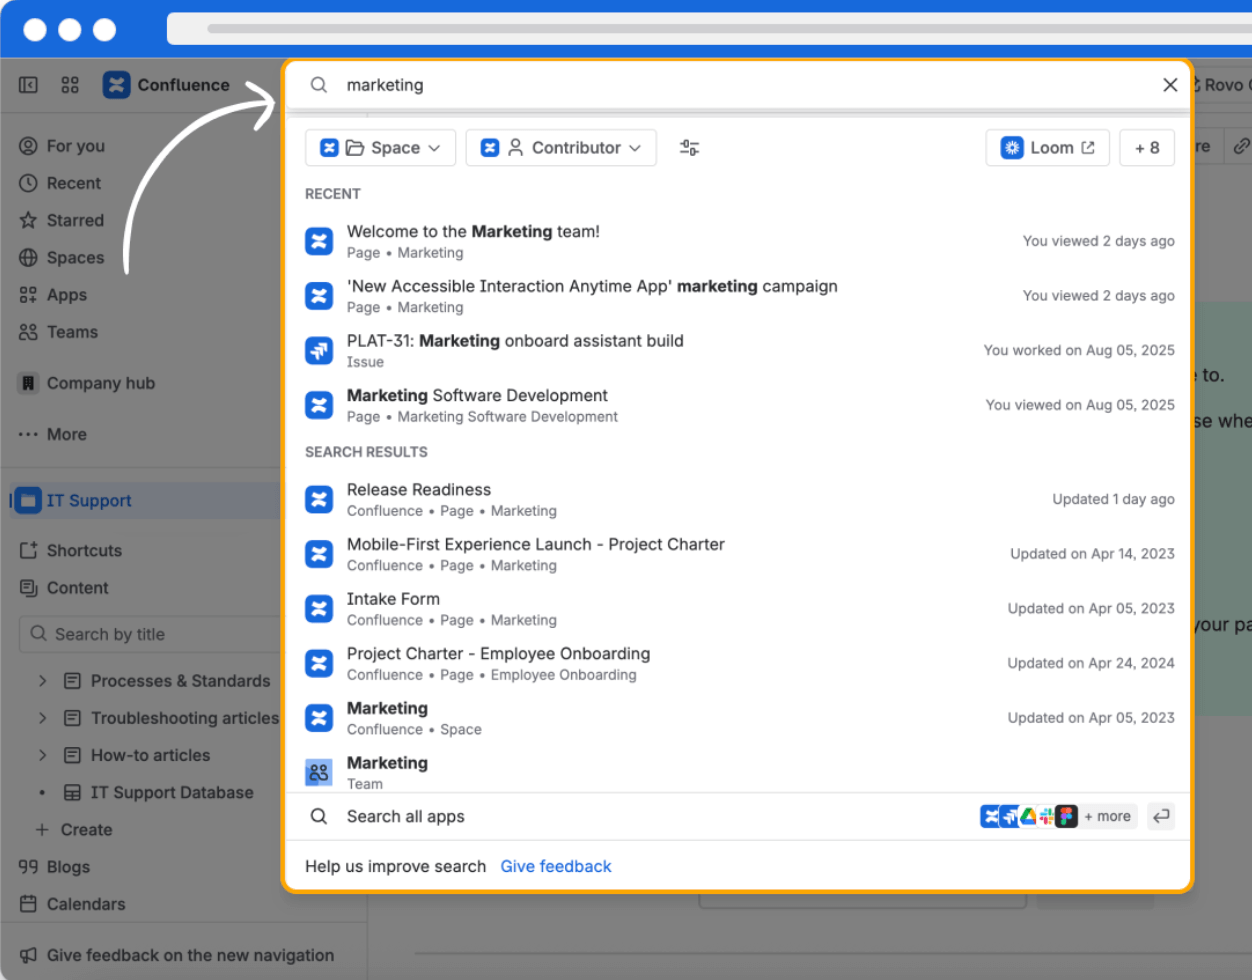The image size is (1252, 980).
Task: Open the PLAT-31 Marketing onboard assistant issue
Action: tap(740, 351)
